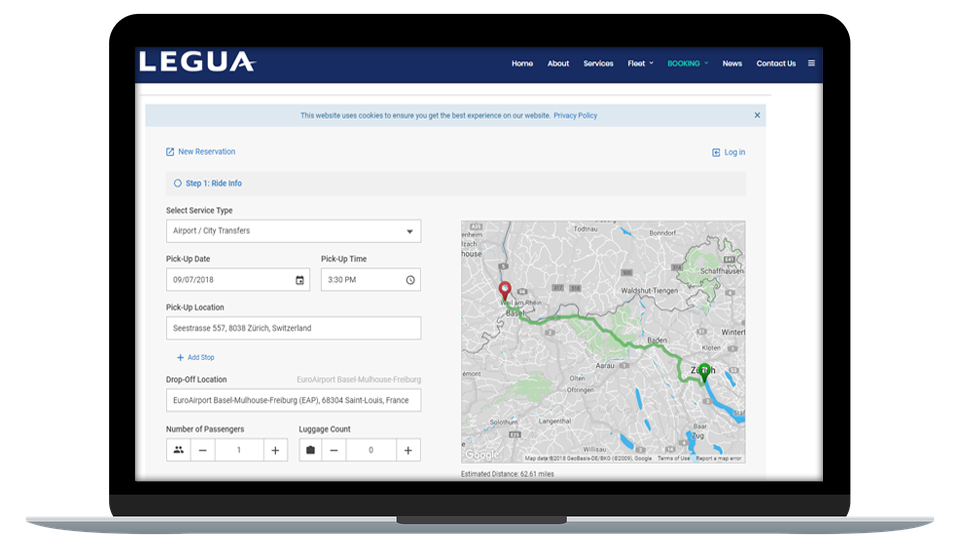Click the passengers count value field
960x537 pixels.
point(239,450)
